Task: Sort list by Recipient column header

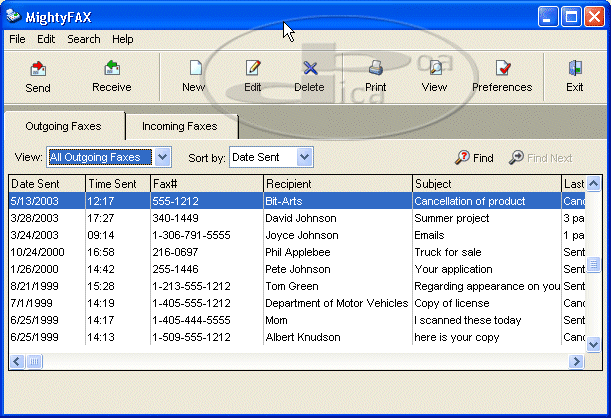Action: click(x=337, y=184)
